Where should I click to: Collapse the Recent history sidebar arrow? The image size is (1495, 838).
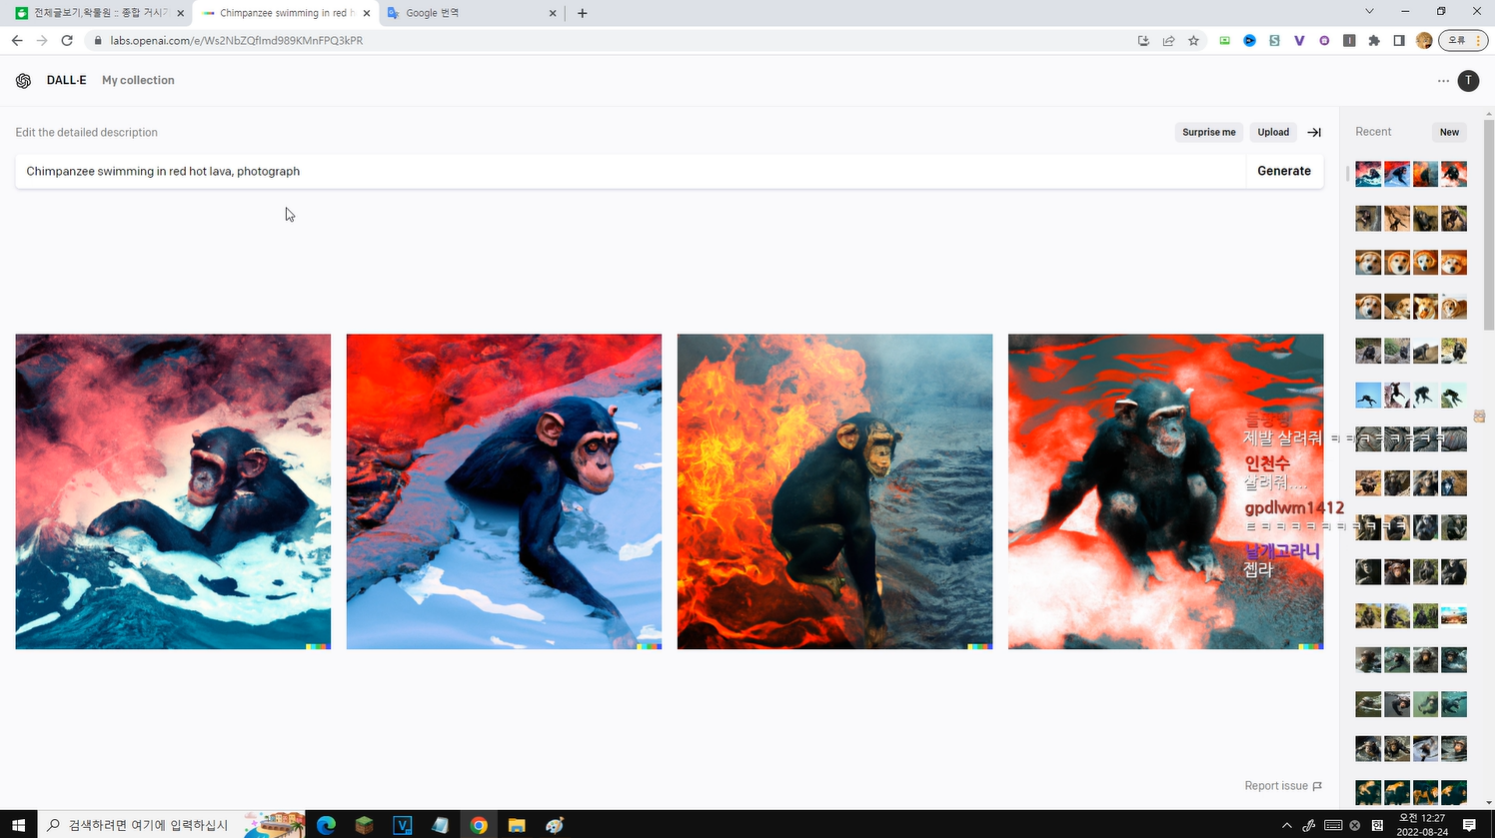[1314, 132]
